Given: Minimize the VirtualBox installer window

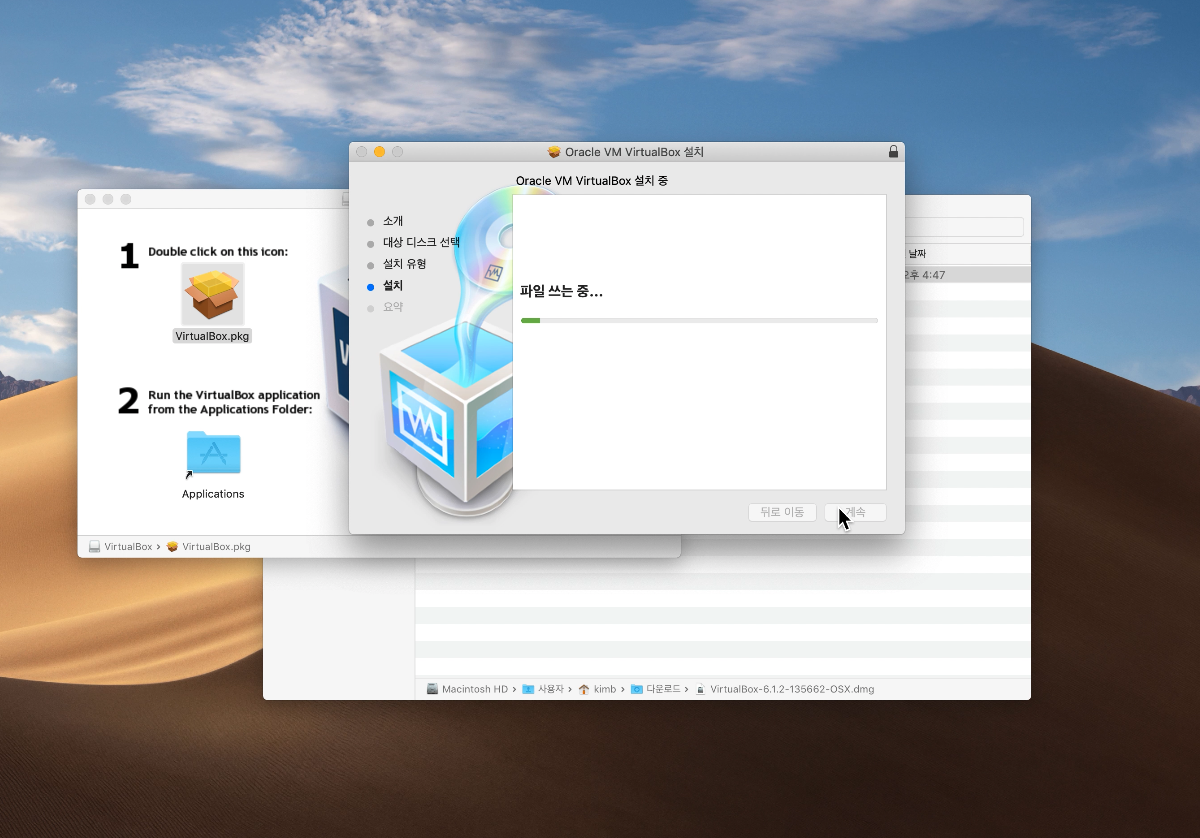Looking at the screenshot, I should (x=379, y=152).
